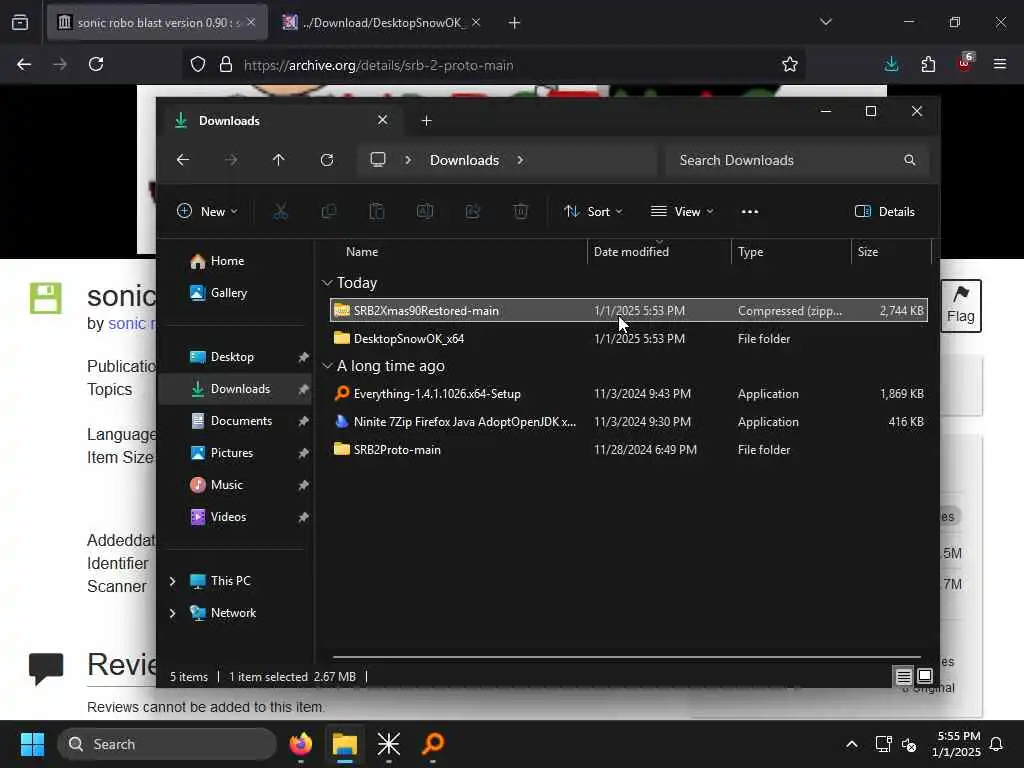Open the View dropdown menu
The height and width of the screenshot is (768, 1024).
tap(682, 212)
